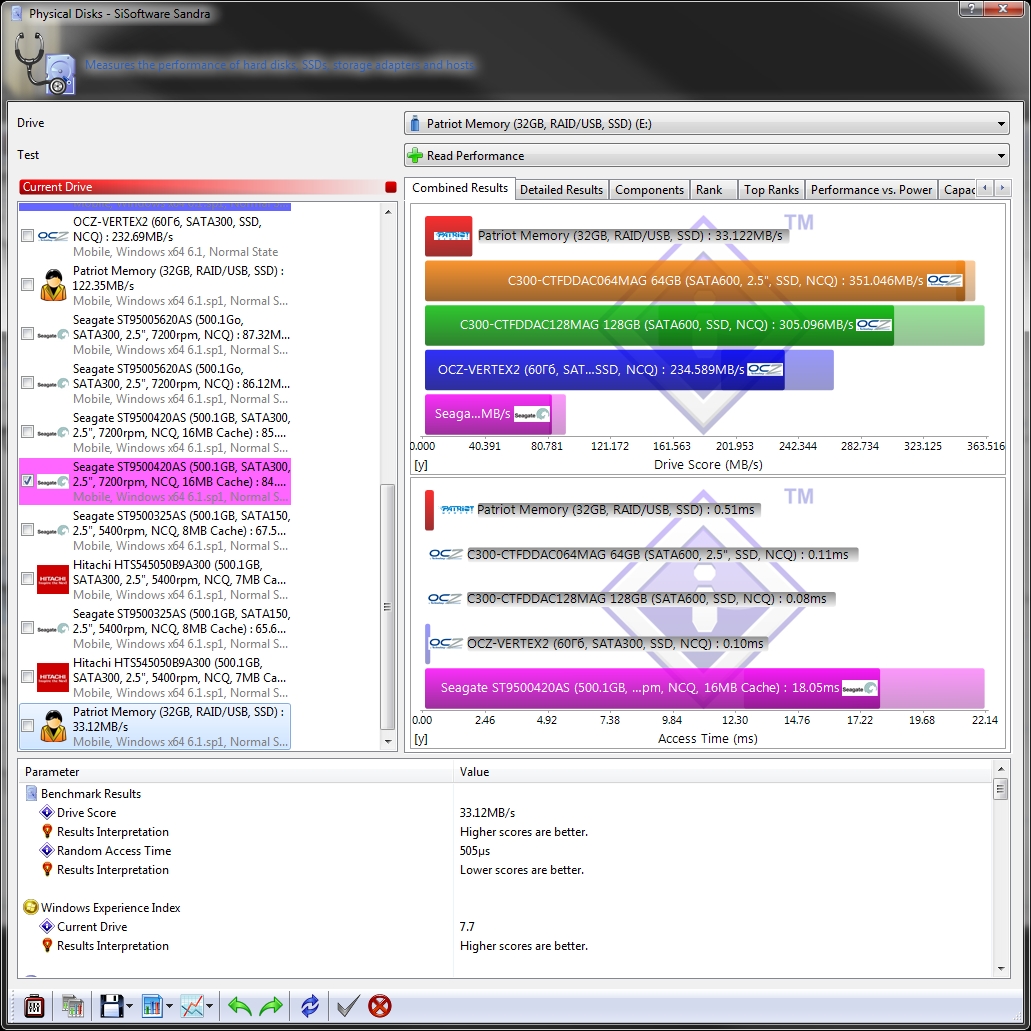The image size is (1031, 1031).
Task: Click the Windows Experience Index globe icon
Action: coord(30,907)
